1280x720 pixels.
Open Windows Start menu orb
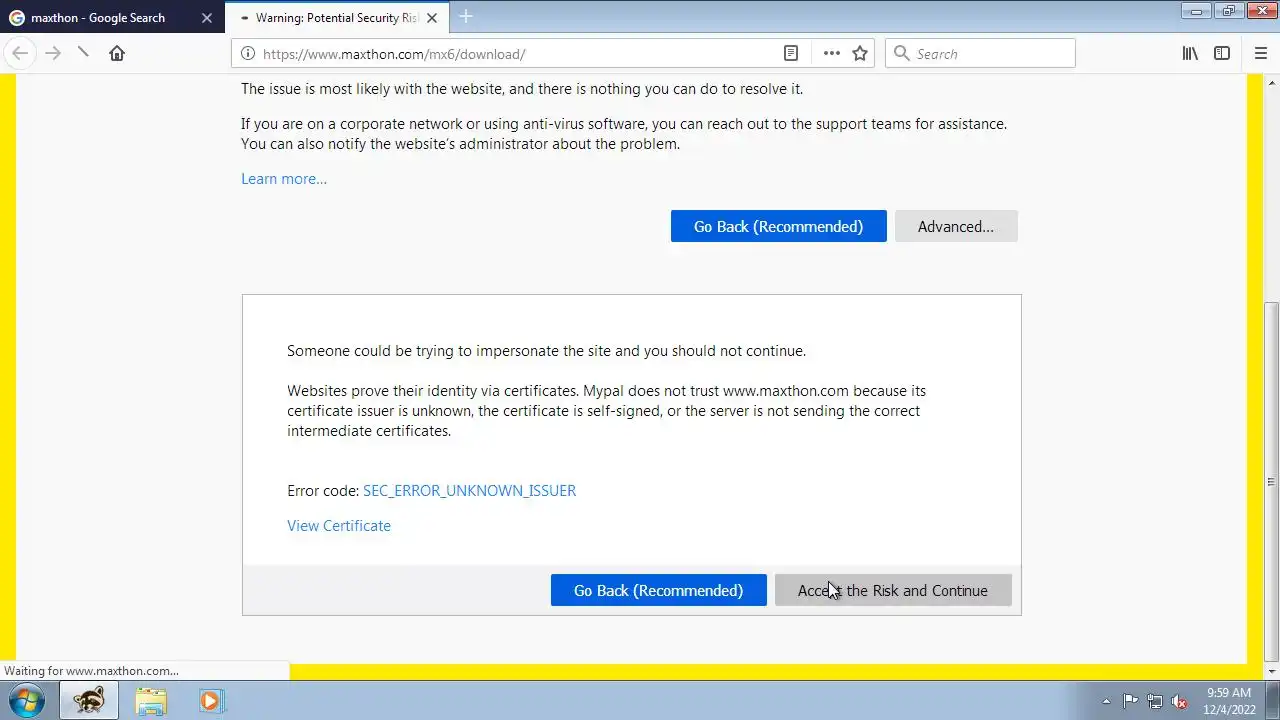tap(27, 700)
